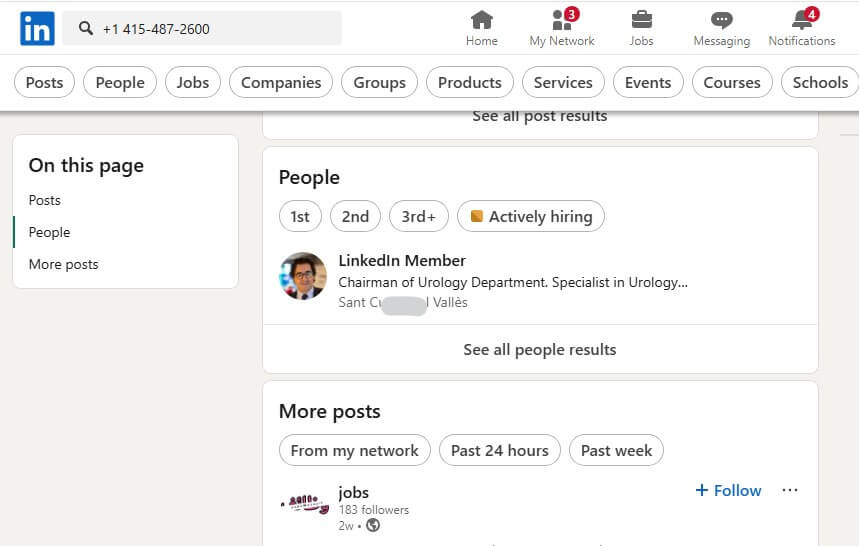Image resolution: width=859 pixels, height=546 pixels.
Task: Click the Chairman of Urology Department headline
Action: coord(513,282)
